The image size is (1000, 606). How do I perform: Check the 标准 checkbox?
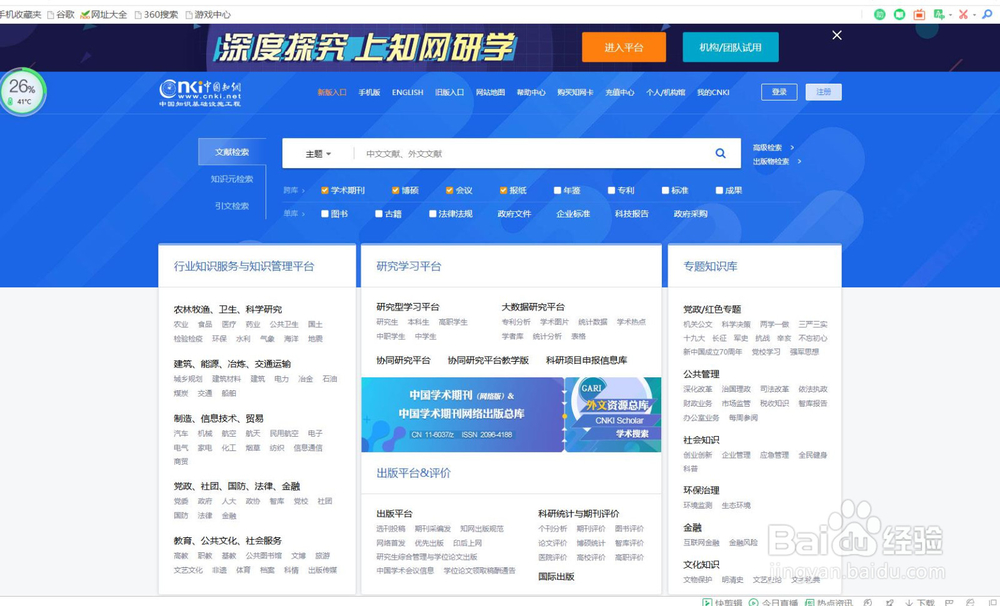(665, 190)
